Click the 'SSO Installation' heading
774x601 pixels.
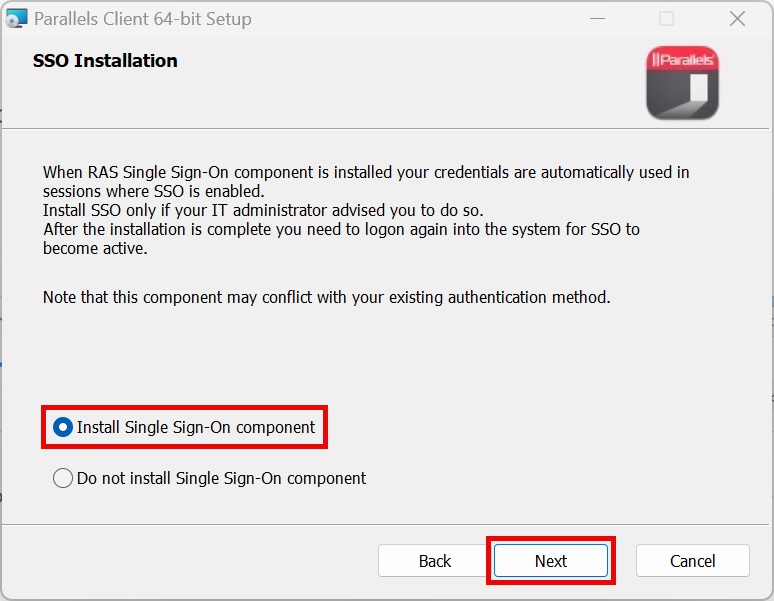(x=105, y=61)
